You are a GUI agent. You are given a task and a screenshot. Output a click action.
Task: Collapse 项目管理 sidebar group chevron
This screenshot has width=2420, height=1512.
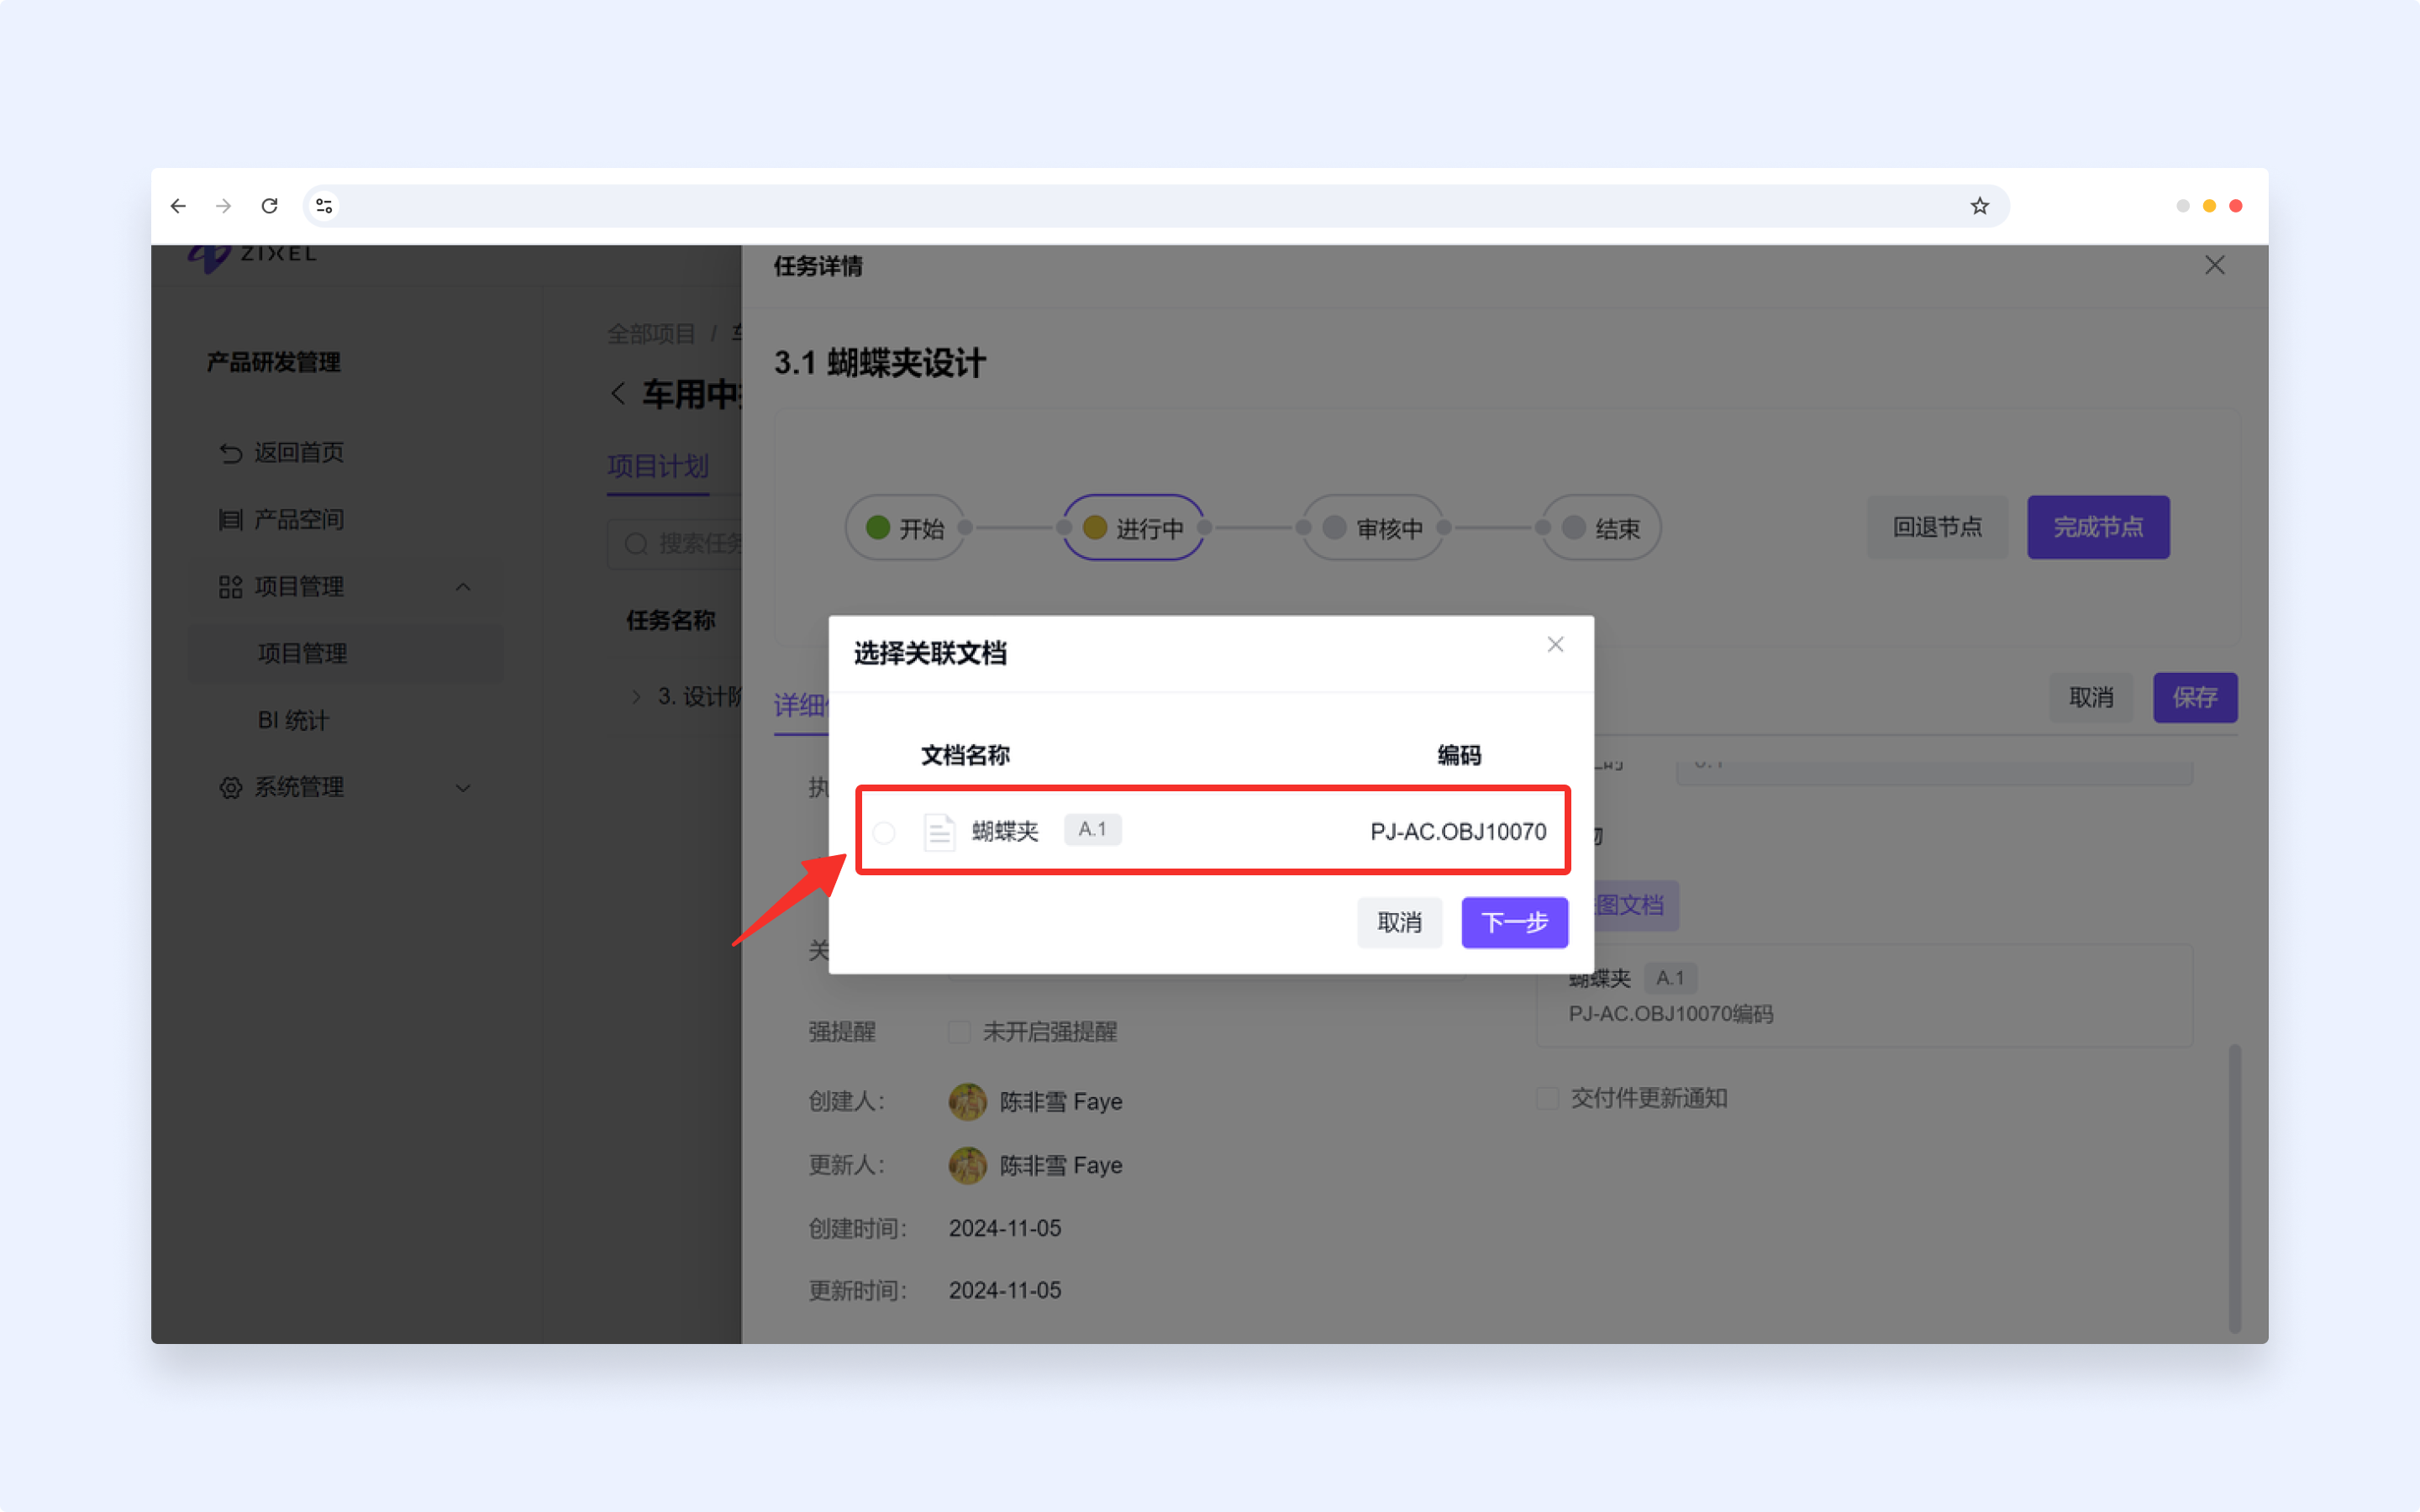coord(463,587)
